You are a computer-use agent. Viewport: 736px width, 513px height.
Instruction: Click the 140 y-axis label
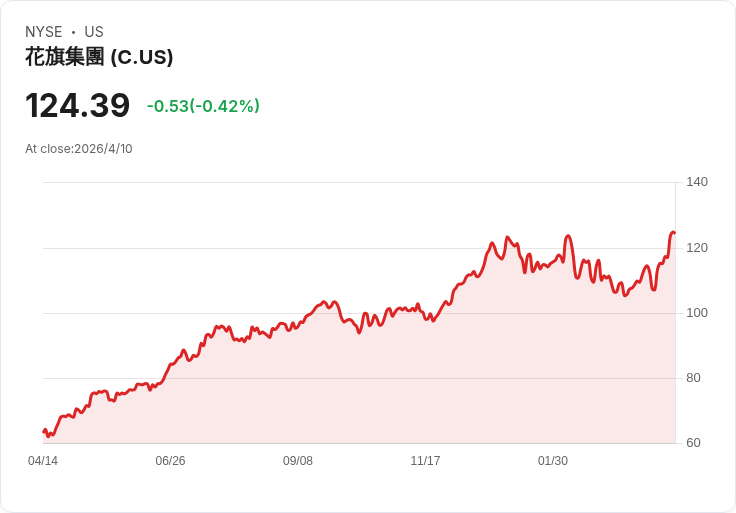697,182
